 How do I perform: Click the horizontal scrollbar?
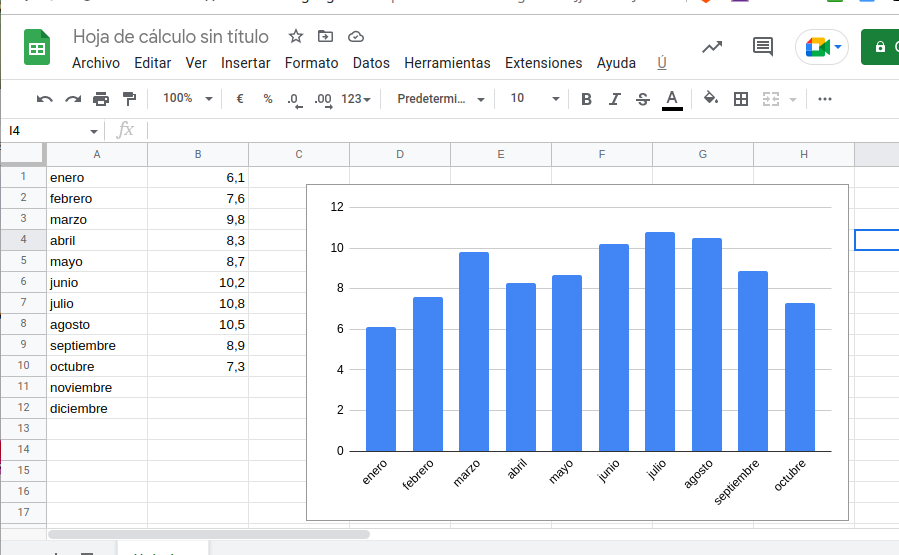[209, 534]
